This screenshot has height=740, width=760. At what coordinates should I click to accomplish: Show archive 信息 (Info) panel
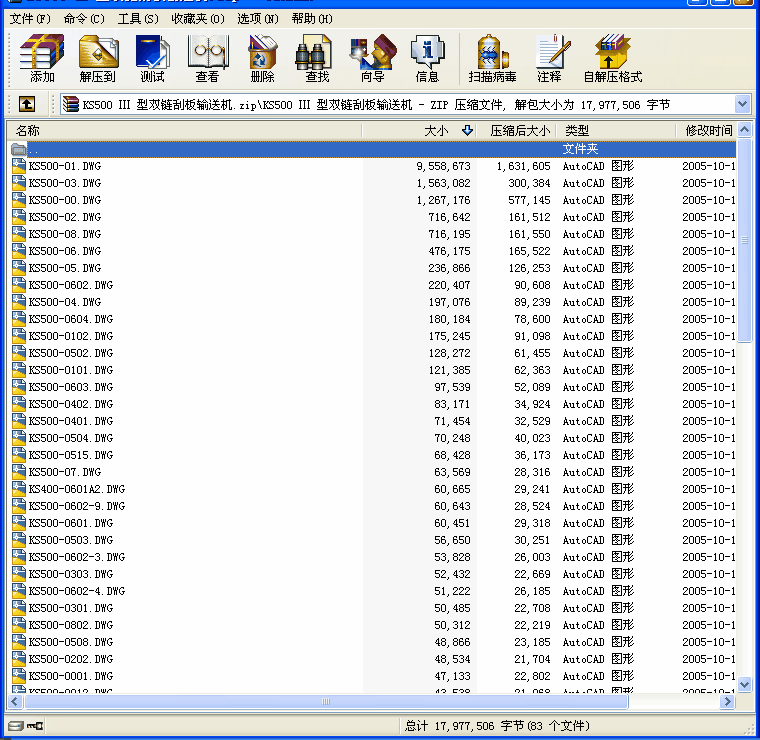point(427,58)
